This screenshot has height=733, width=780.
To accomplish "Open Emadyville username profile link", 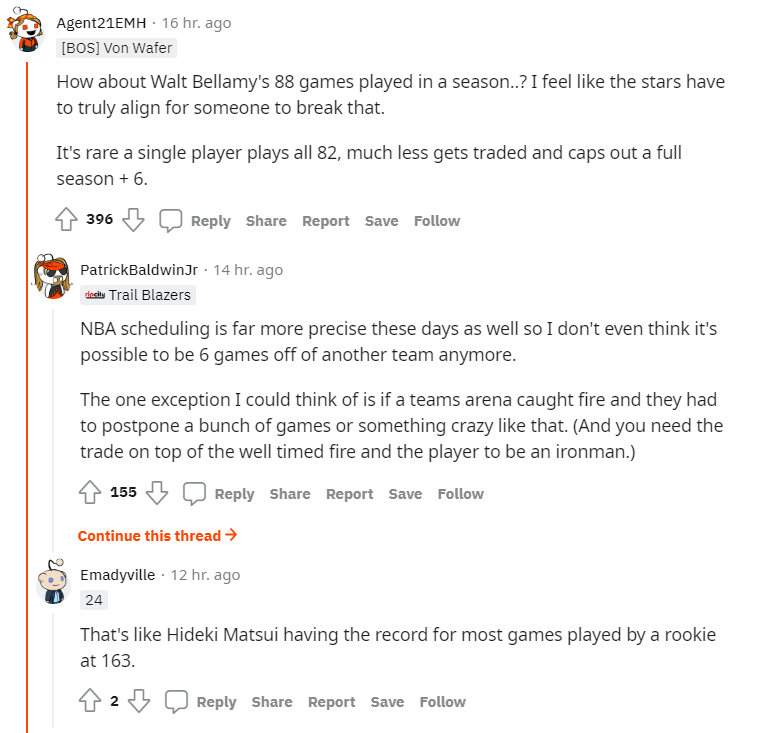I will pyautogui.click(x=118, y=575).
